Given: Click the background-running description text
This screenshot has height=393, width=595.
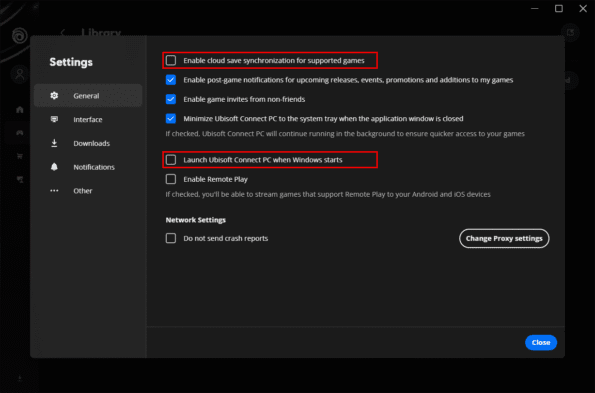Looking at the screenshot, I should tap(345, 134).
